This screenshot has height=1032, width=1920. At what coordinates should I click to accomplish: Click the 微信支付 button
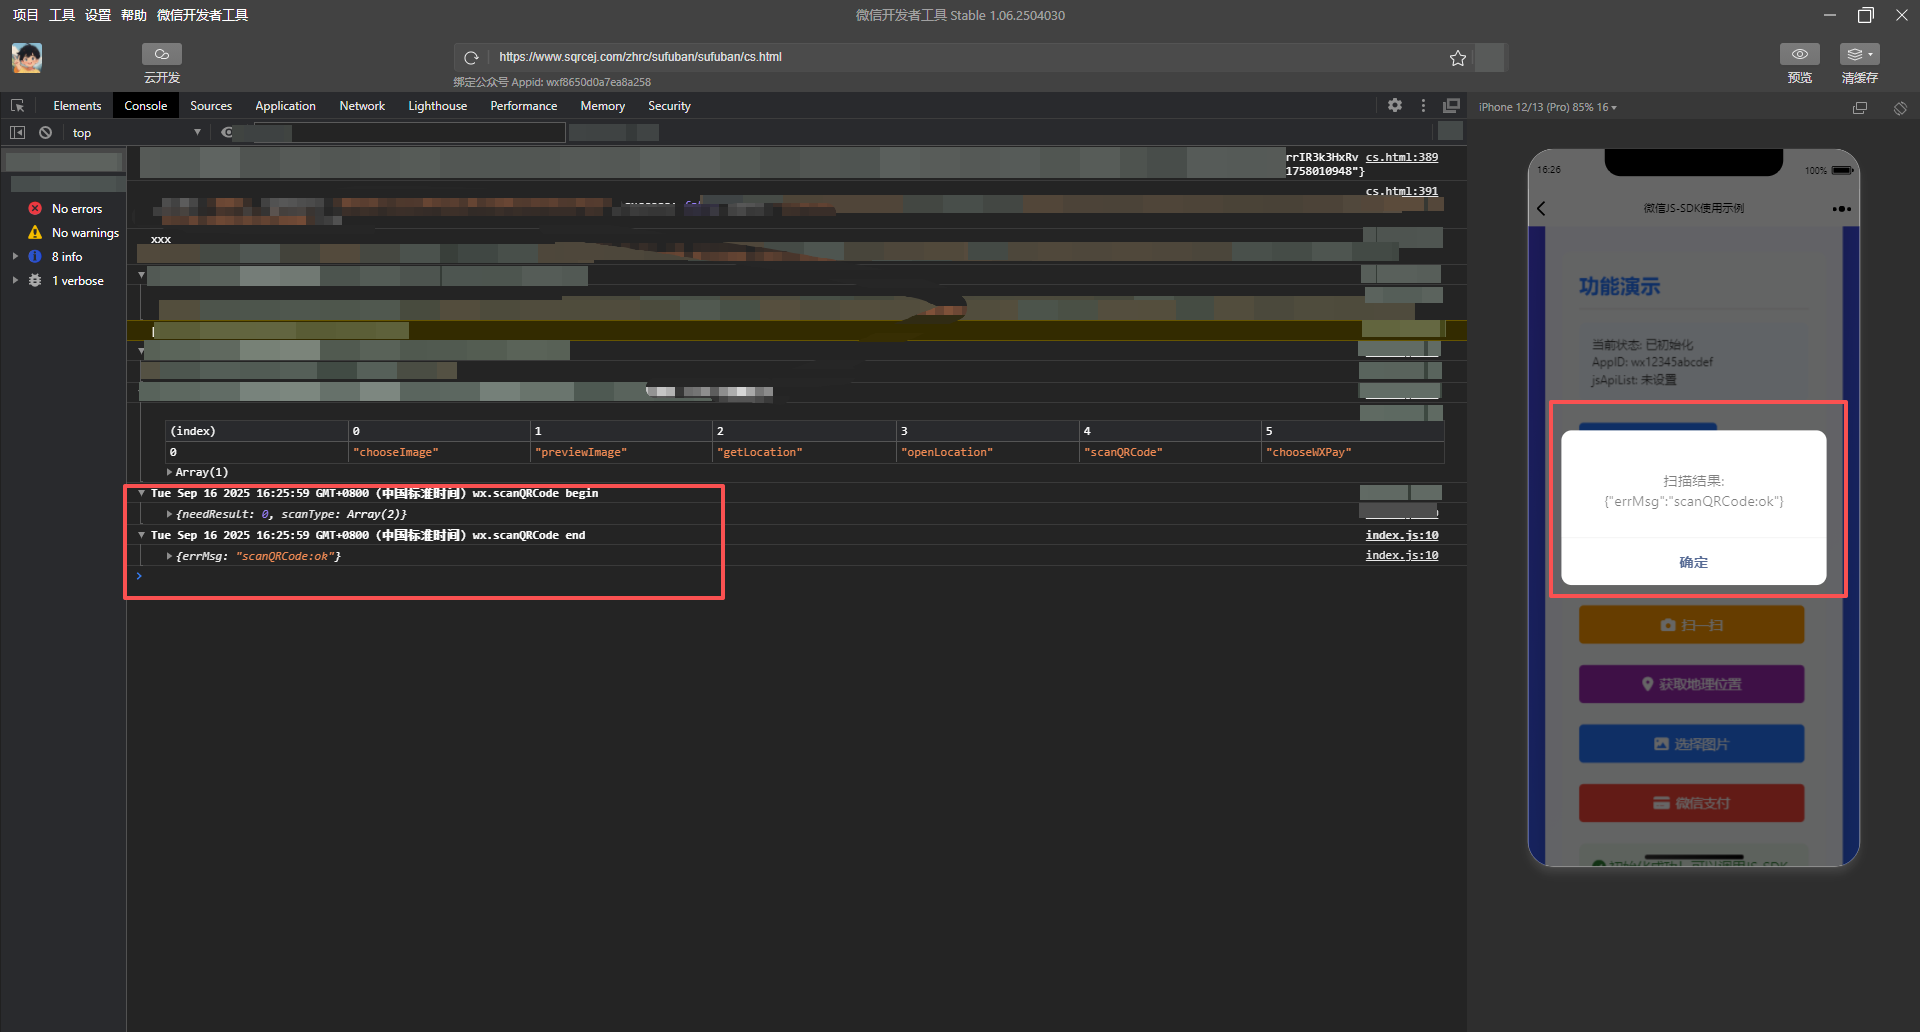(1691, 803)
